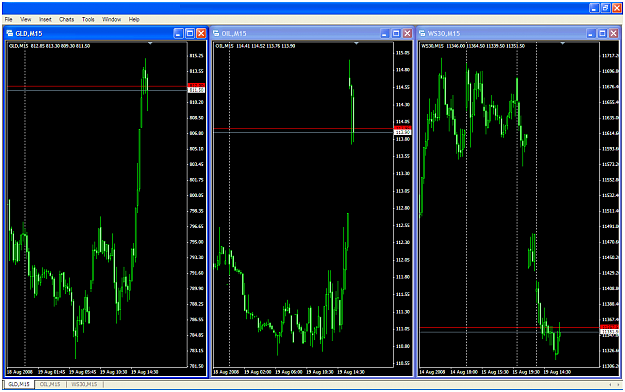Image resolution: width=625 pixels, height=392 pixels.
Task: Click '15 Aug 19:30' on WS30 time axis
Action: pos(526,372)
